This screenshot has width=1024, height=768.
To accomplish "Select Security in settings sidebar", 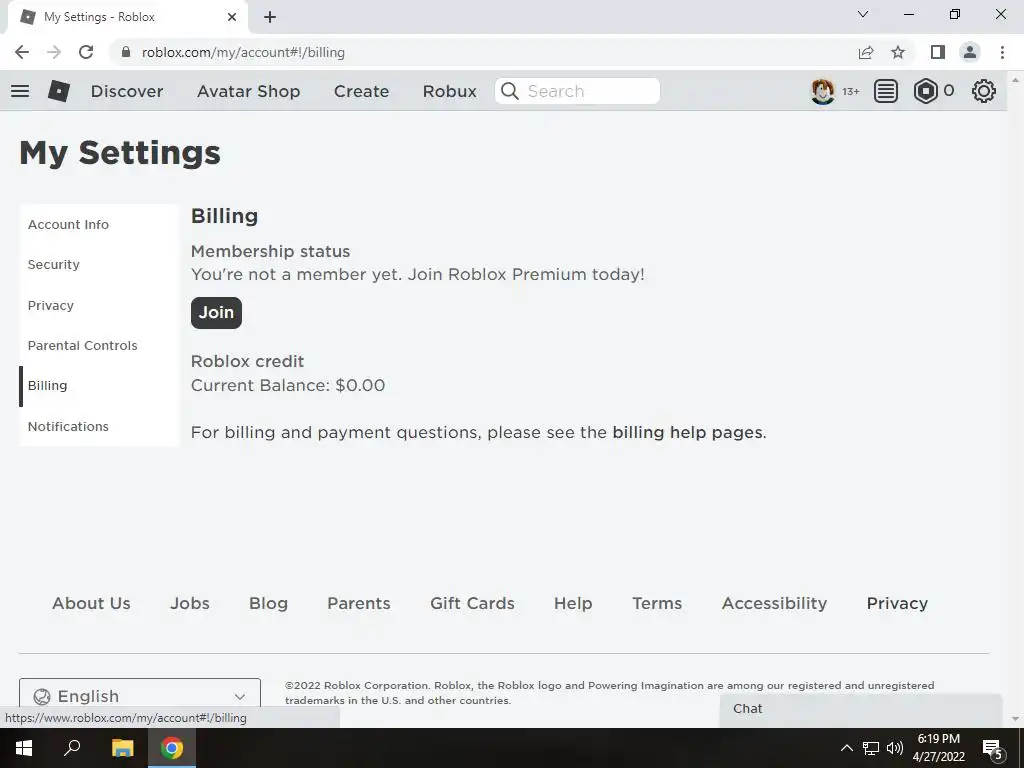I will [54, 264].
